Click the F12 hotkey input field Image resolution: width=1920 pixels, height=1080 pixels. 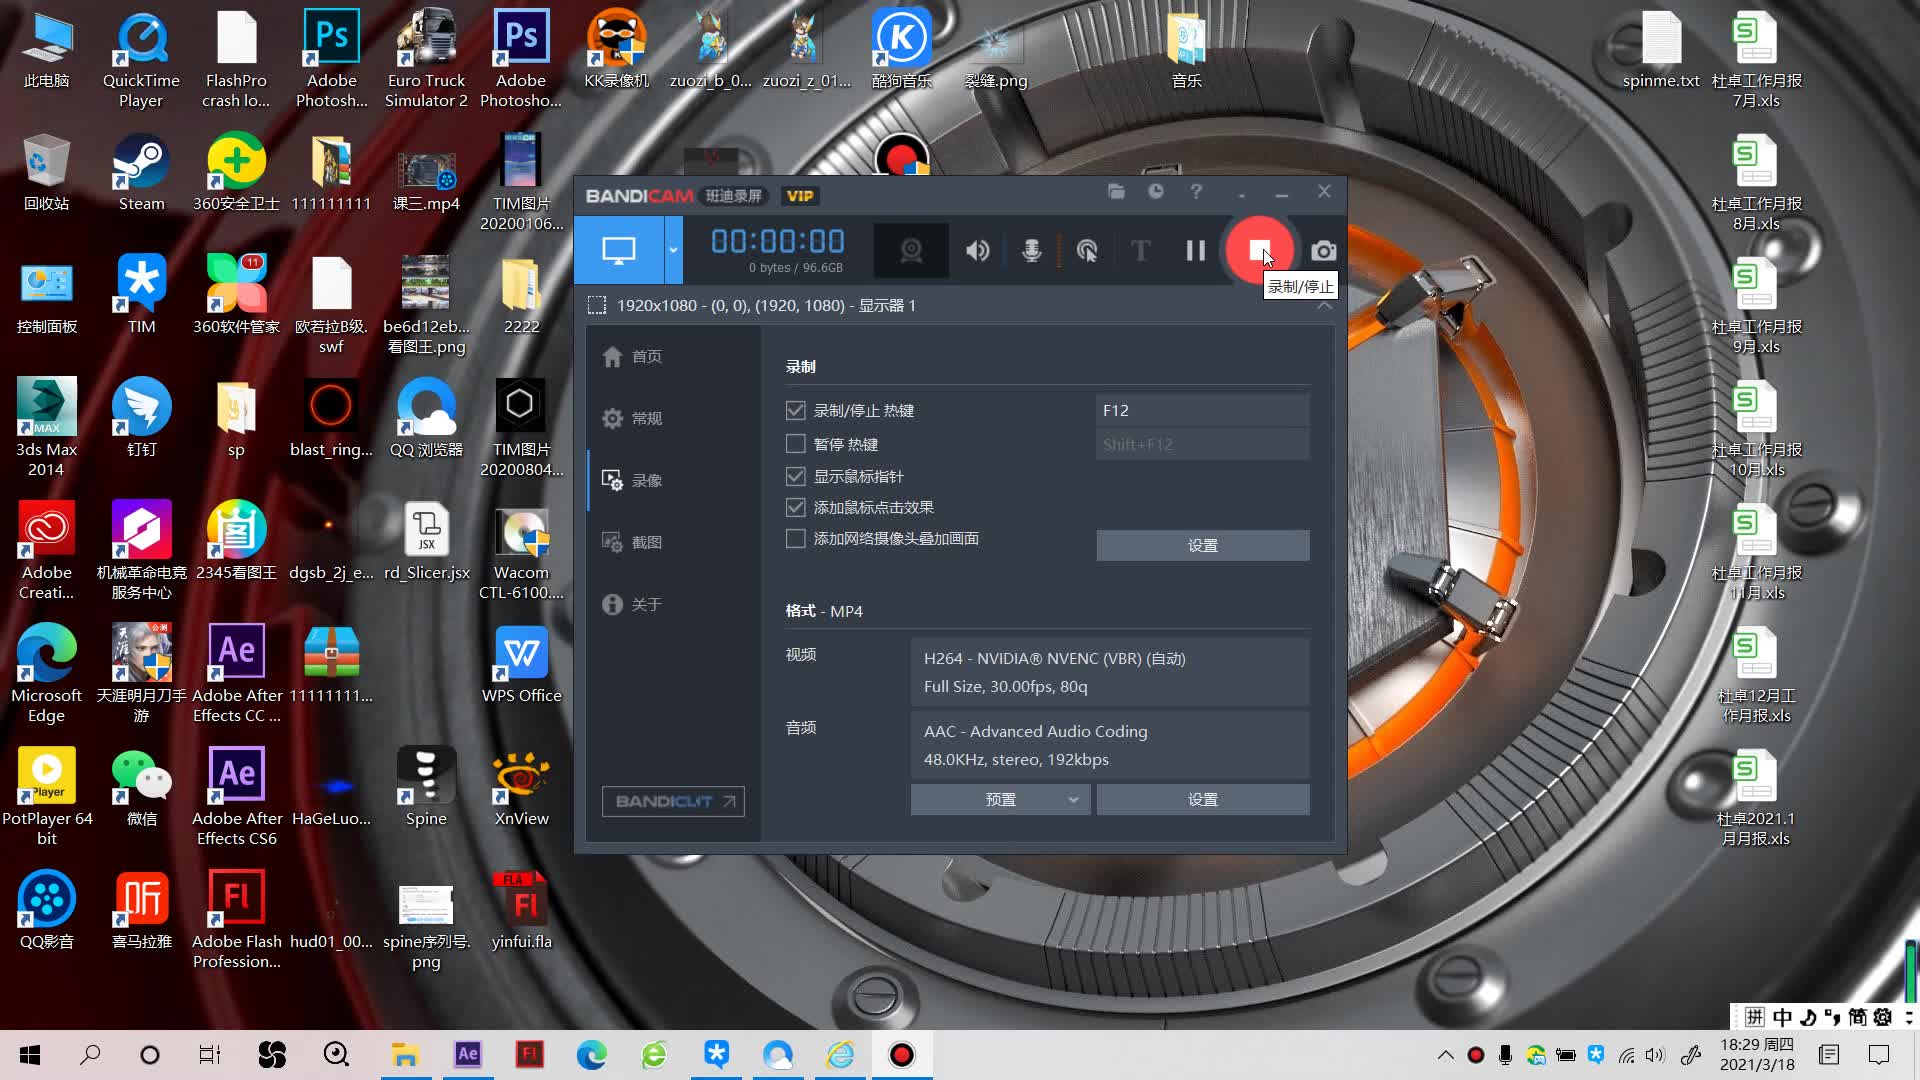1201,410
